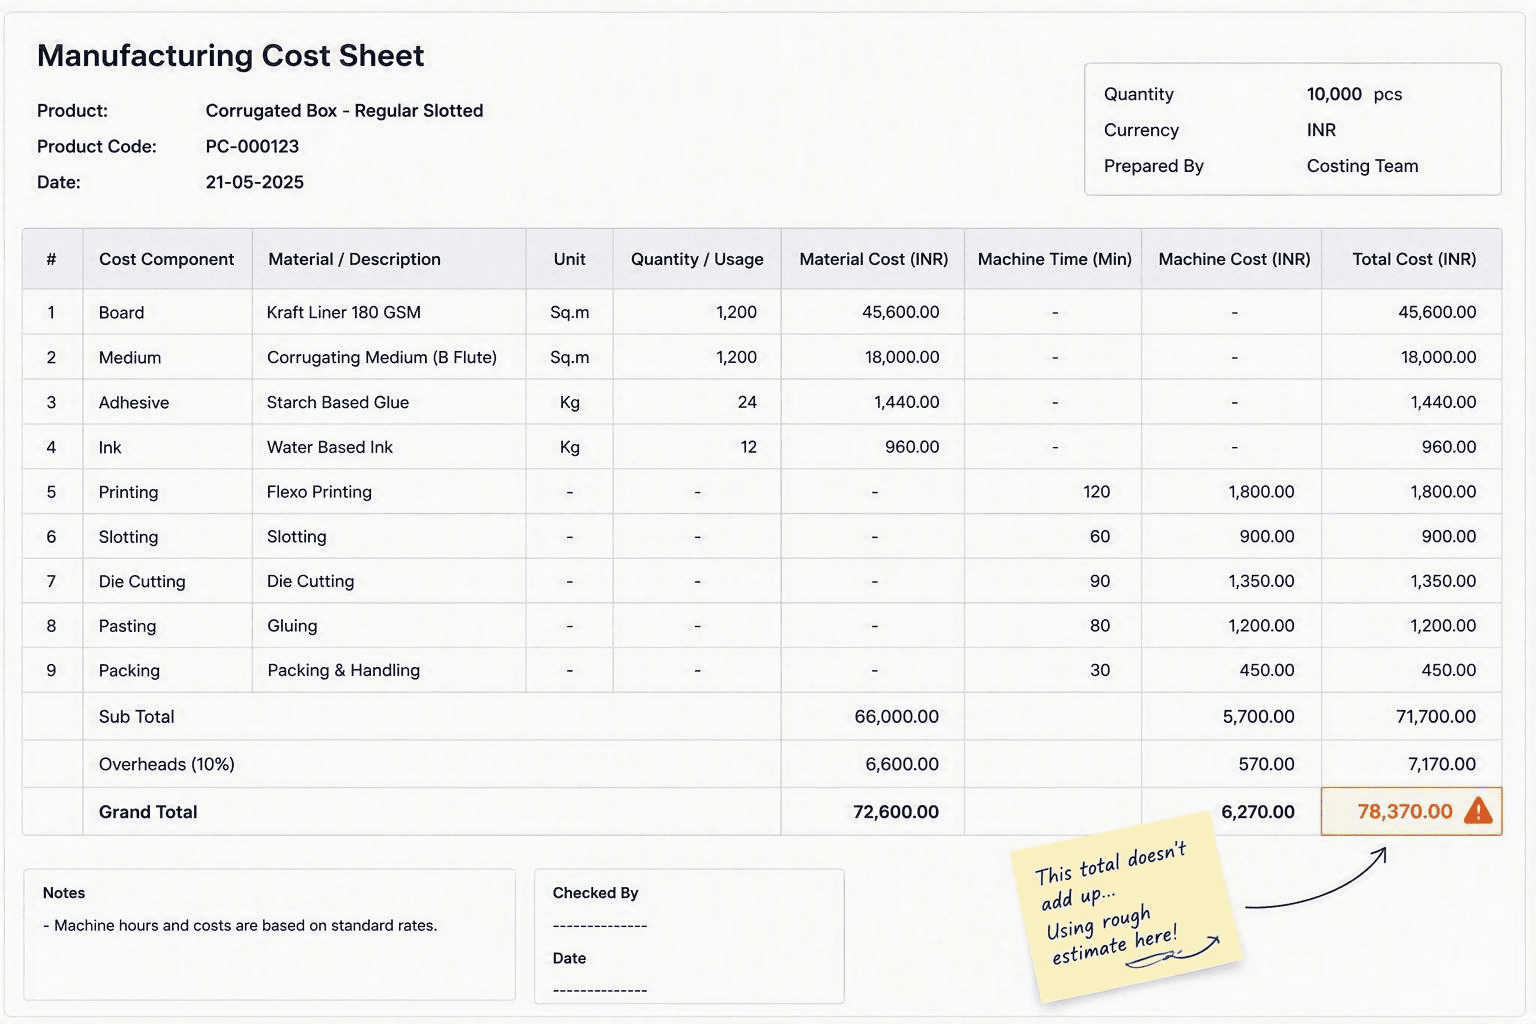
Task: Click Die Cutting's machine time 90
Action: click(1099, 581)
